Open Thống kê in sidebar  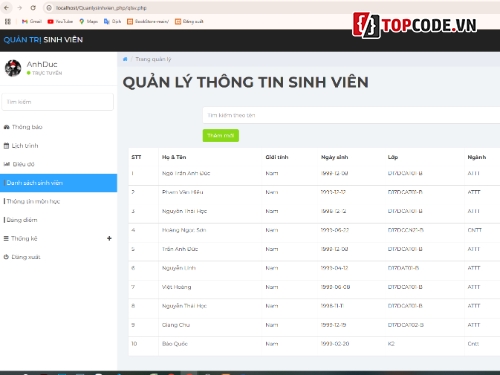coord(24,238)
